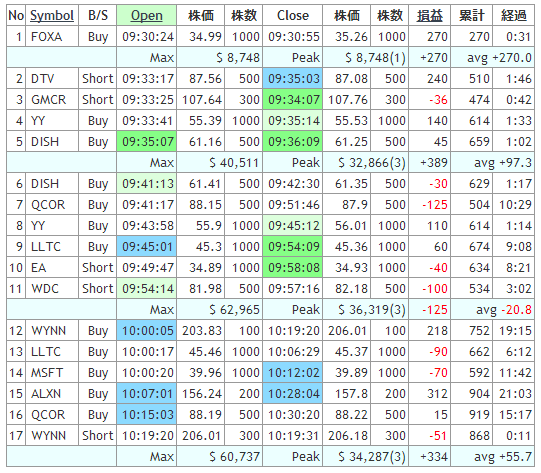
Task: Click green close time 09:34:07
Action: coord(294,100)
